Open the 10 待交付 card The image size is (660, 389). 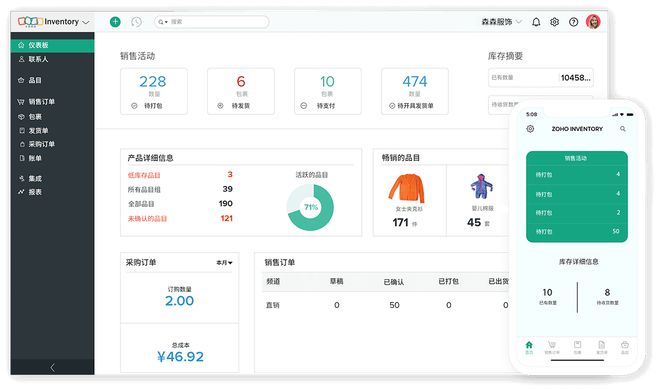click(x=327, y=91)
